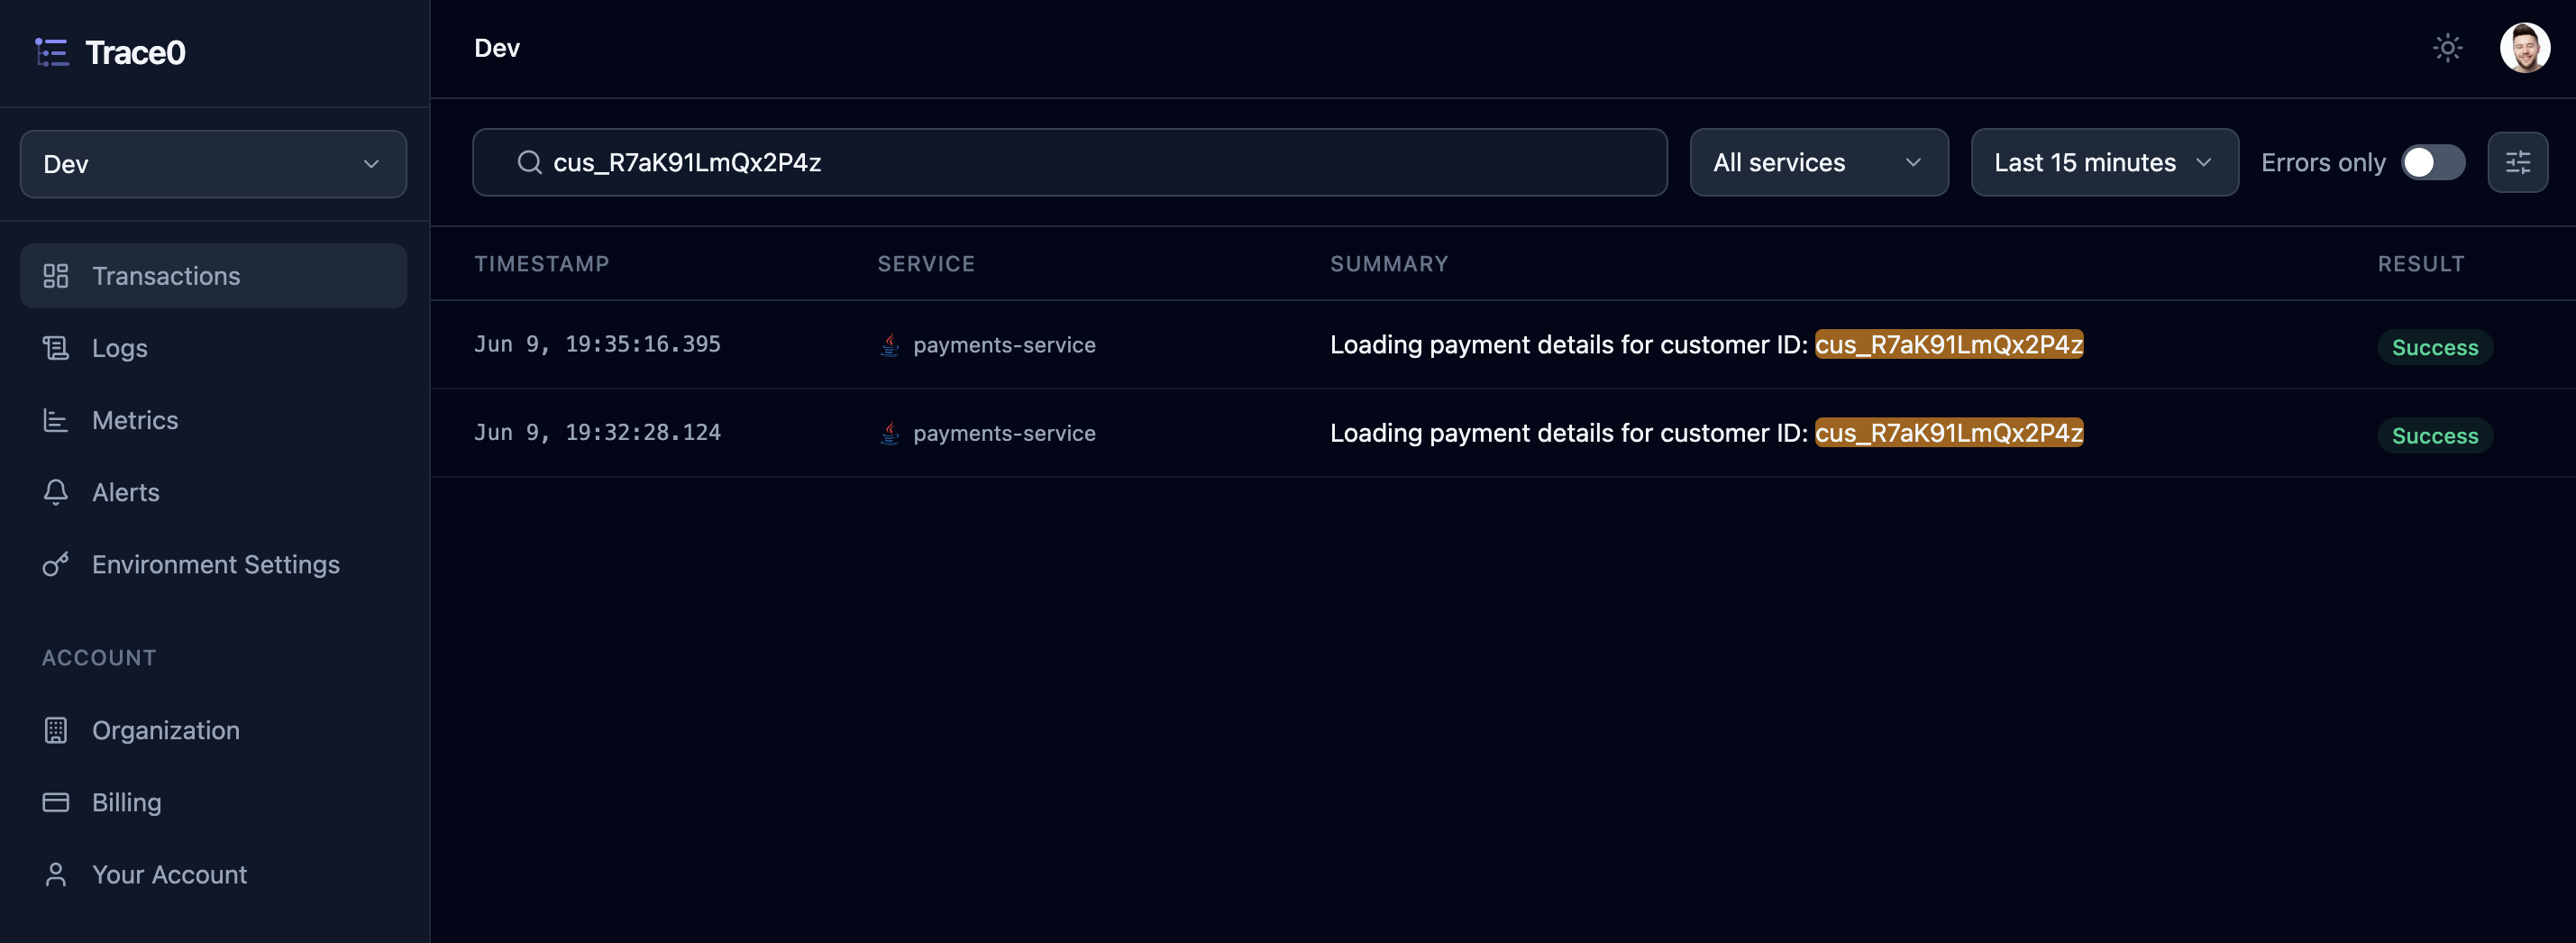This screenshot has height=943, width=2576.
Task: Select timestamp Jun 9, 19:32:28.124
Action: click(x=597, y=432)
